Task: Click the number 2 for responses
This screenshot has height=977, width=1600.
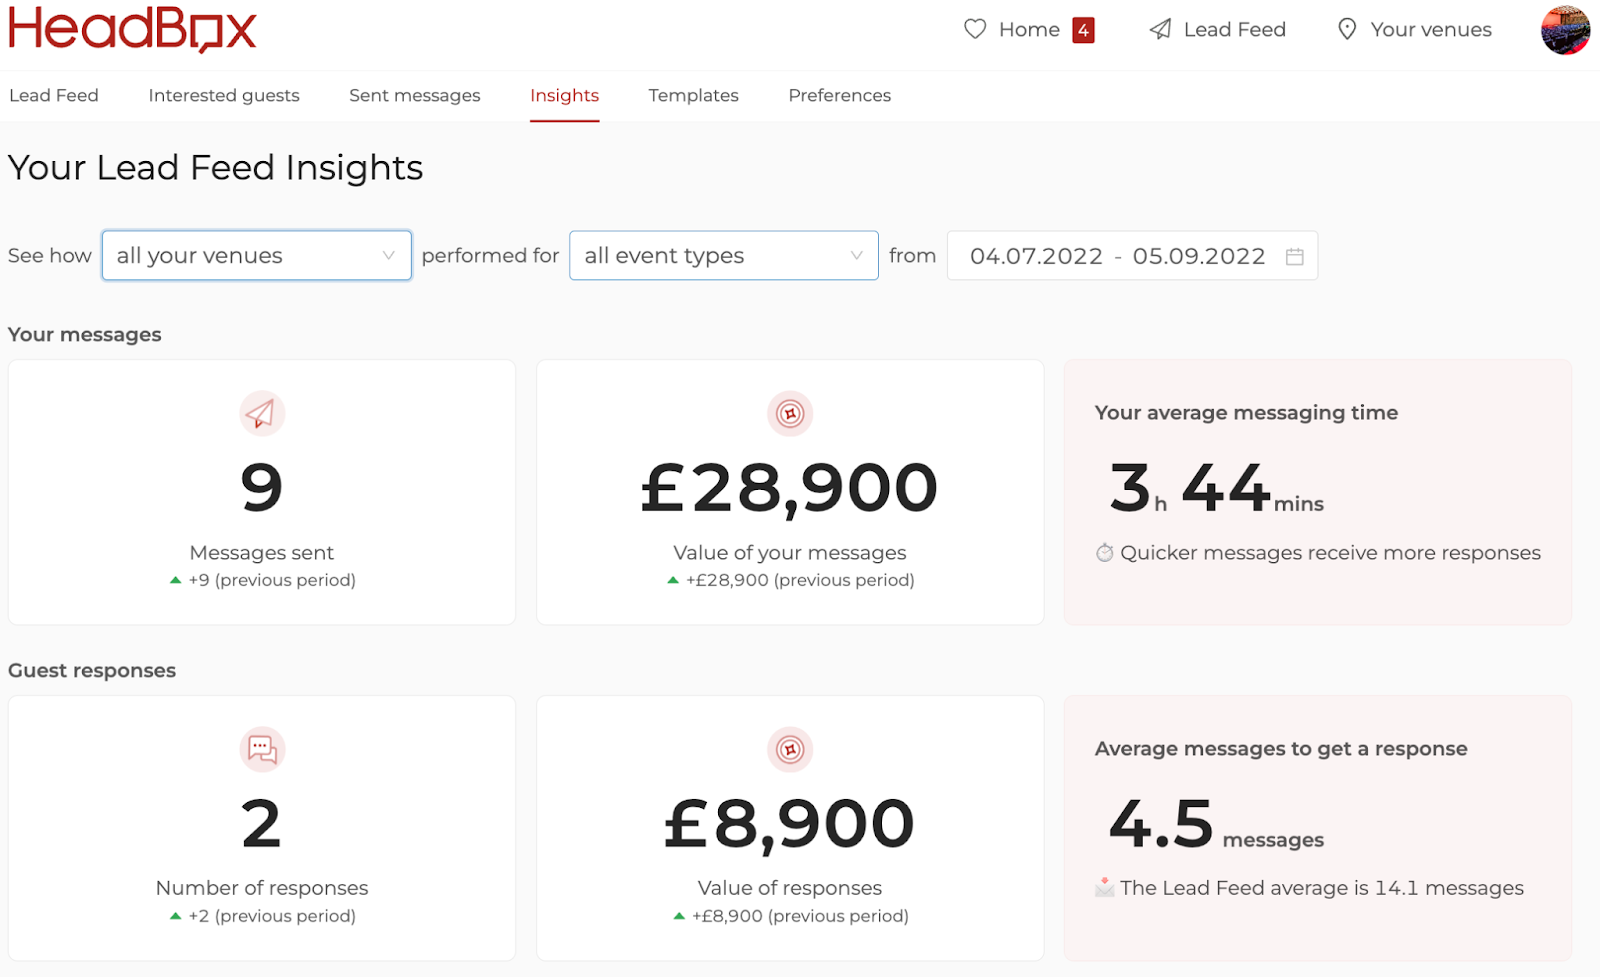Action: [262, 824]
